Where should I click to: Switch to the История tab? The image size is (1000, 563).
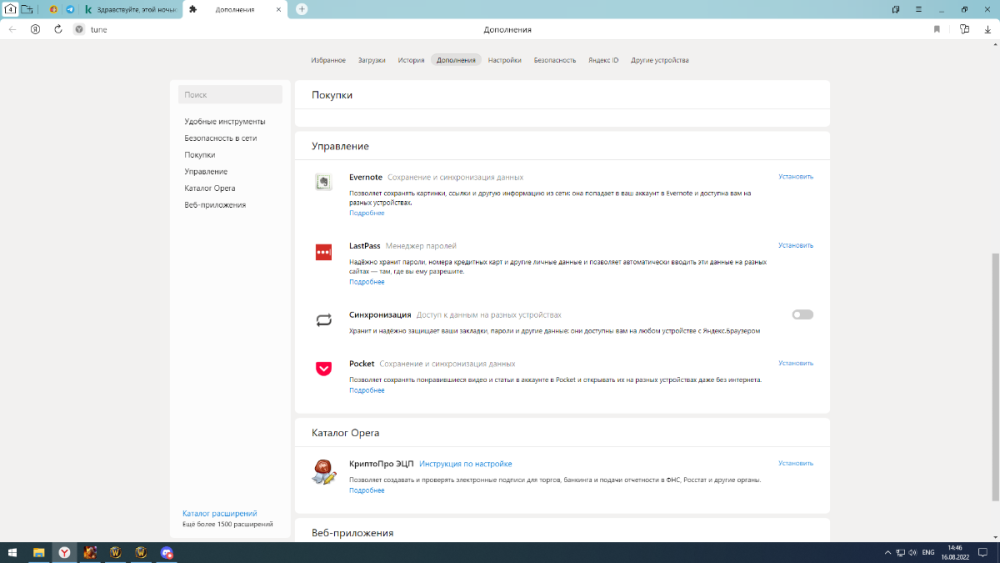pyautogui.click(x=411, y=60)
